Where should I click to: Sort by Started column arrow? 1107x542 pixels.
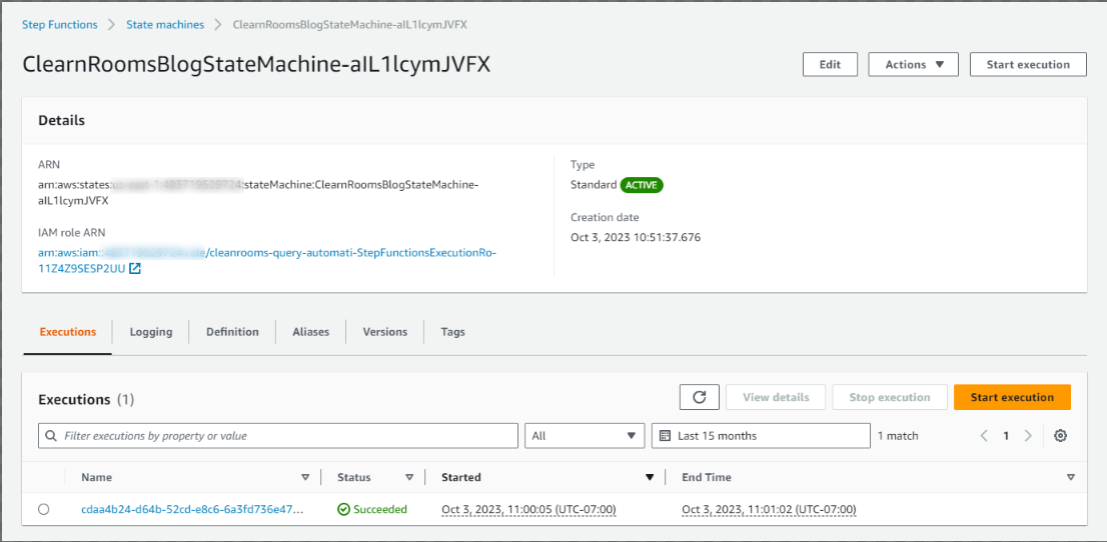pyautogui.click(x=650, y=477)
